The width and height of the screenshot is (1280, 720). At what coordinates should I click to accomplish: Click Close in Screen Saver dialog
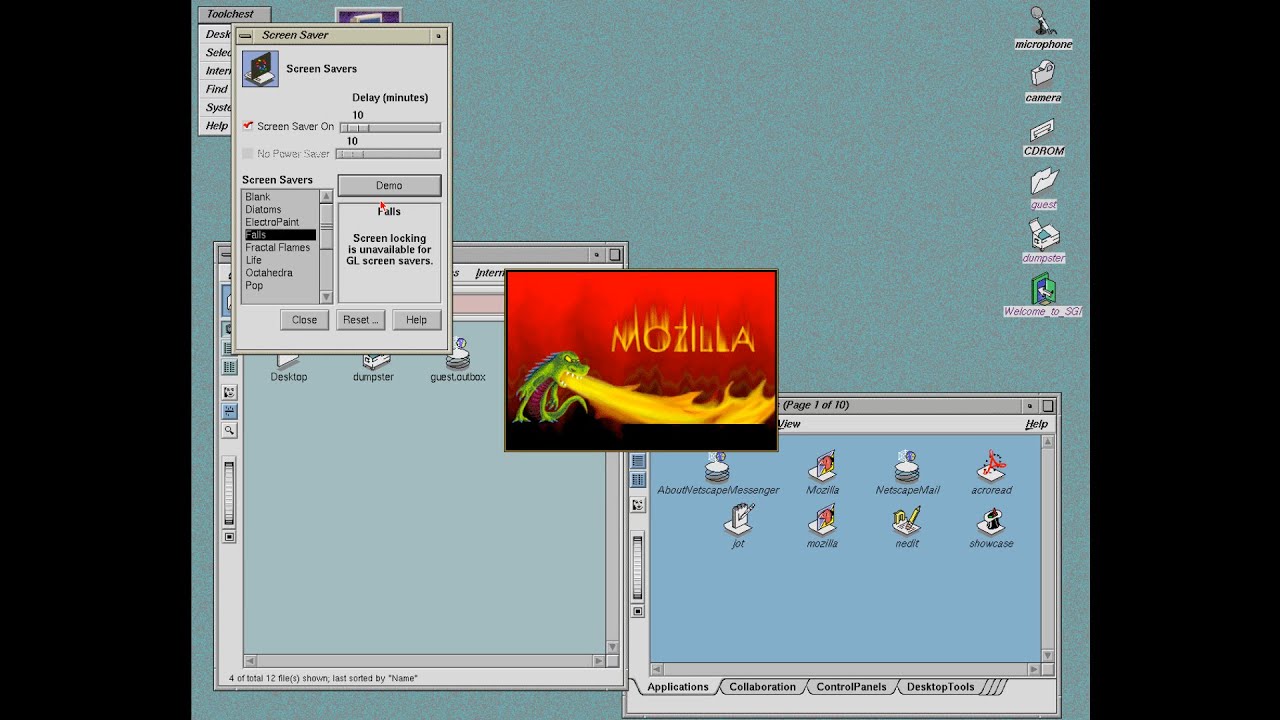pyautogui.click(x=305, y=320)
